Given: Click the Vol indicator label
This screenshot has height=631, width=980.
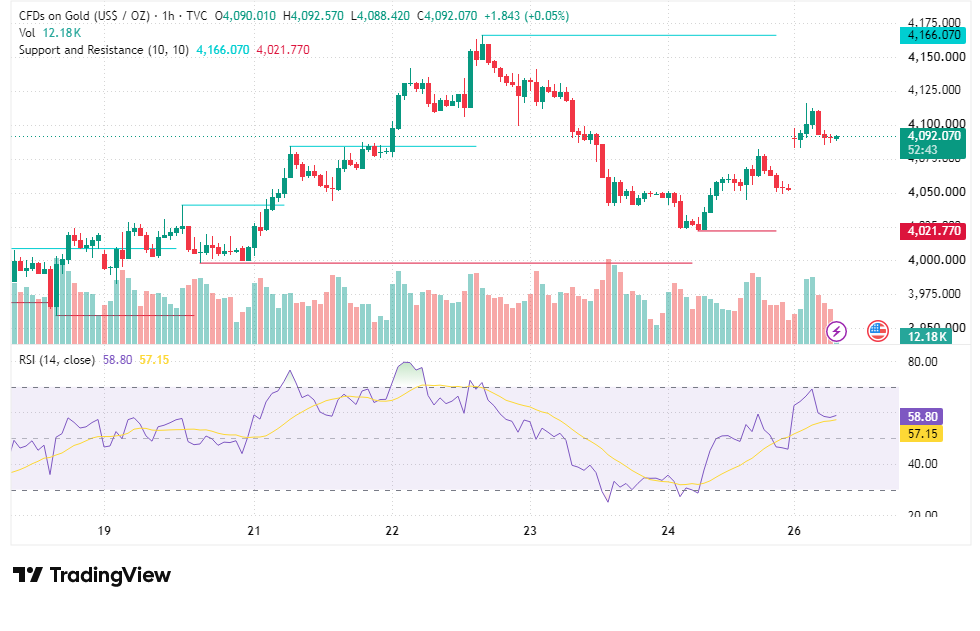Looking at the screenshot, I should point(27,32).
